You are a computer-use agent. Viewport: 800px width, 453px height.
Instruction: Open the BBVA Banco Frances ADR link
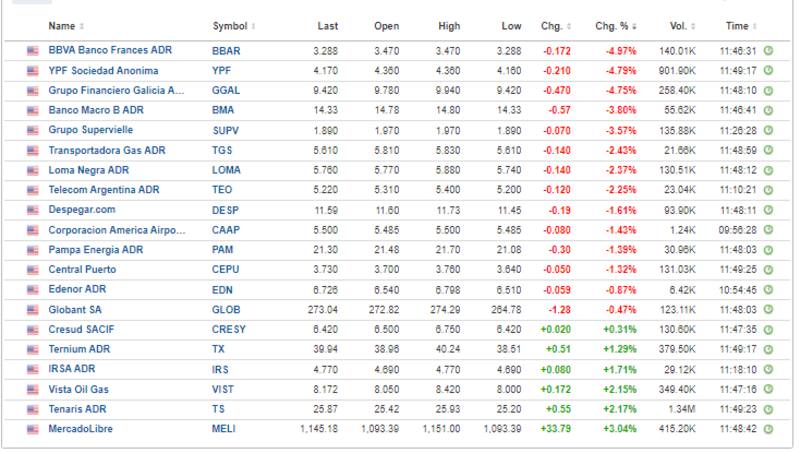point(112,50)
